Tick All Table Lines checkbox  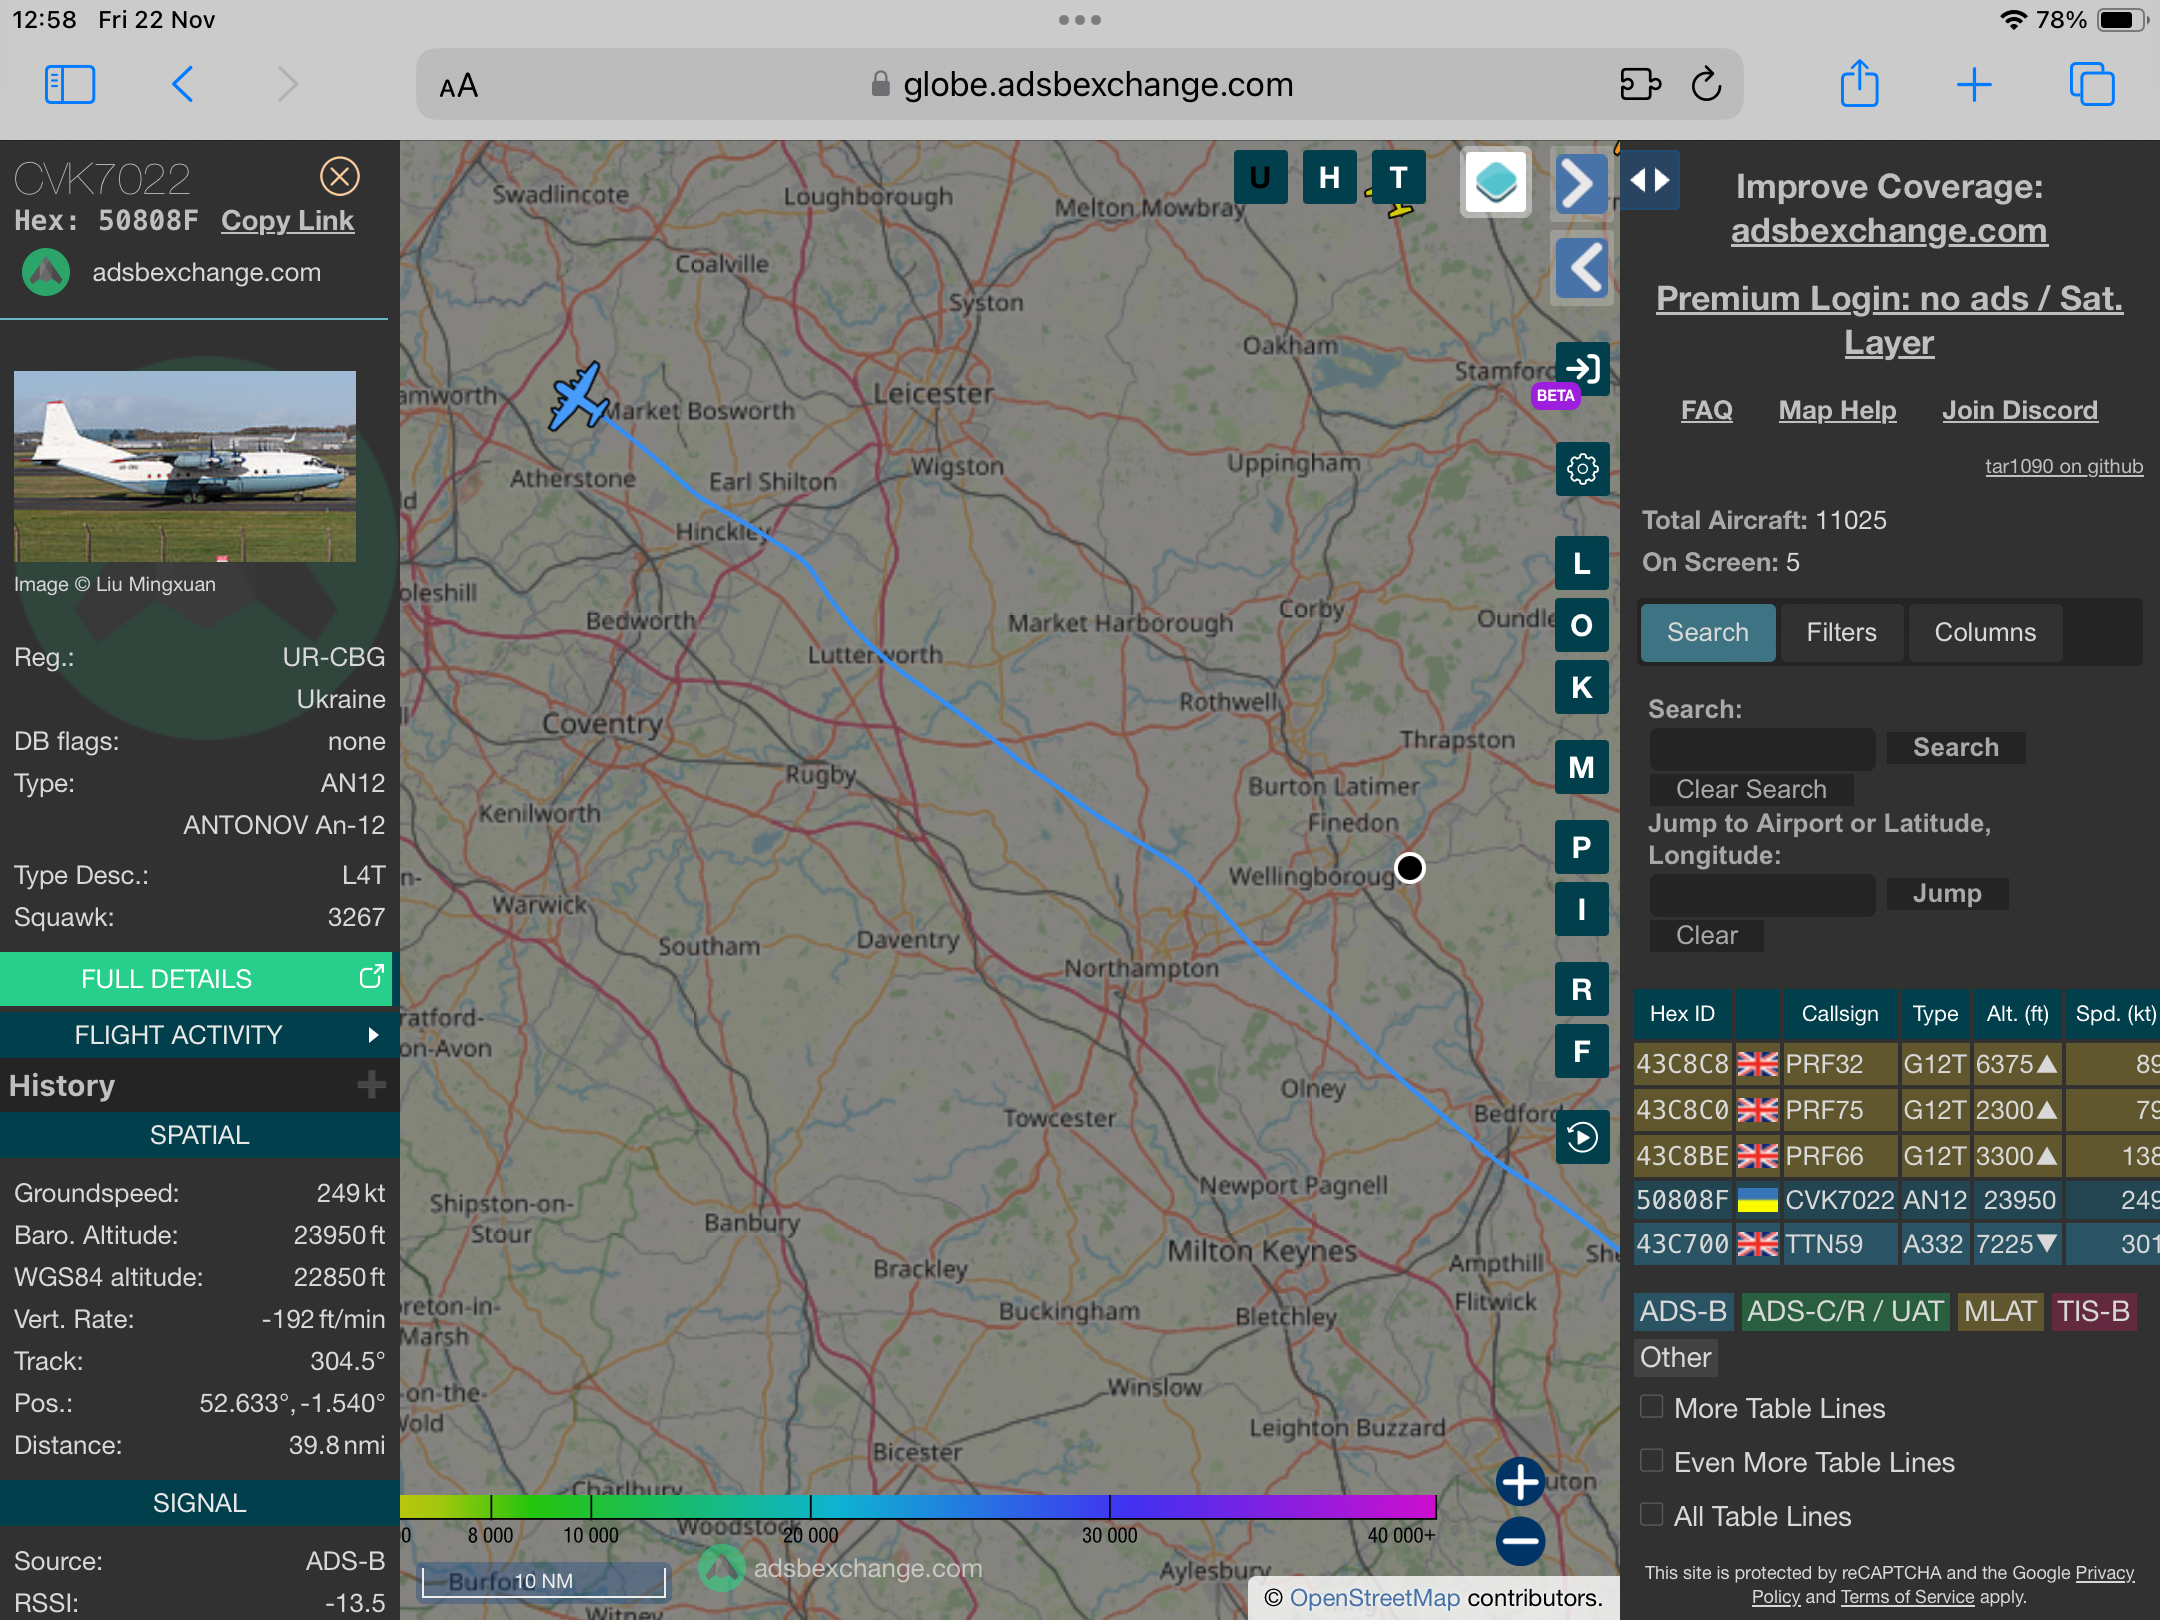1652,1515
